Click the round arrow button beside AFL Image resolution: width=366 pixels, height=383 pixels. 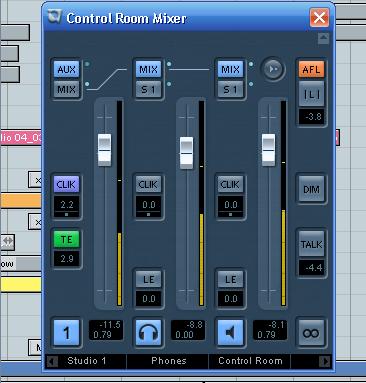(273, 69)
